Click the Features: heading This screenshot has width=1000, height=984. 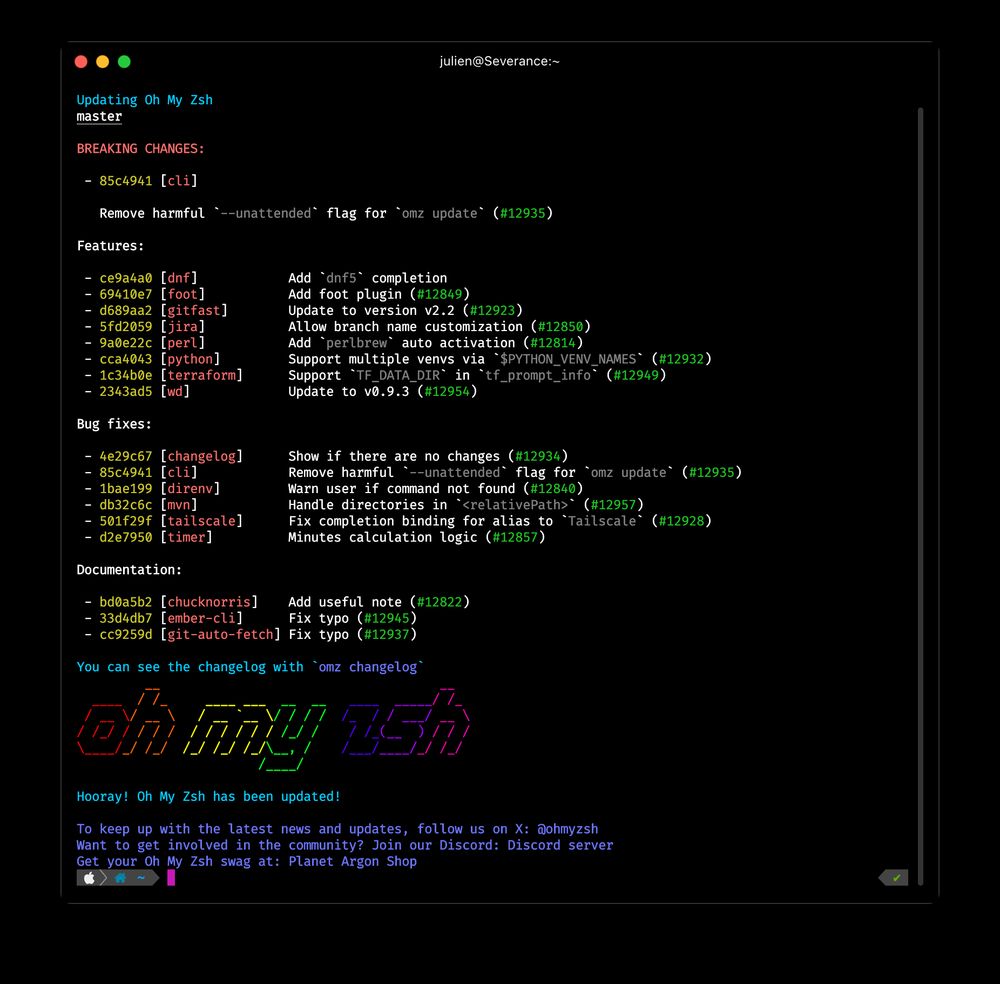click(110, 246)
